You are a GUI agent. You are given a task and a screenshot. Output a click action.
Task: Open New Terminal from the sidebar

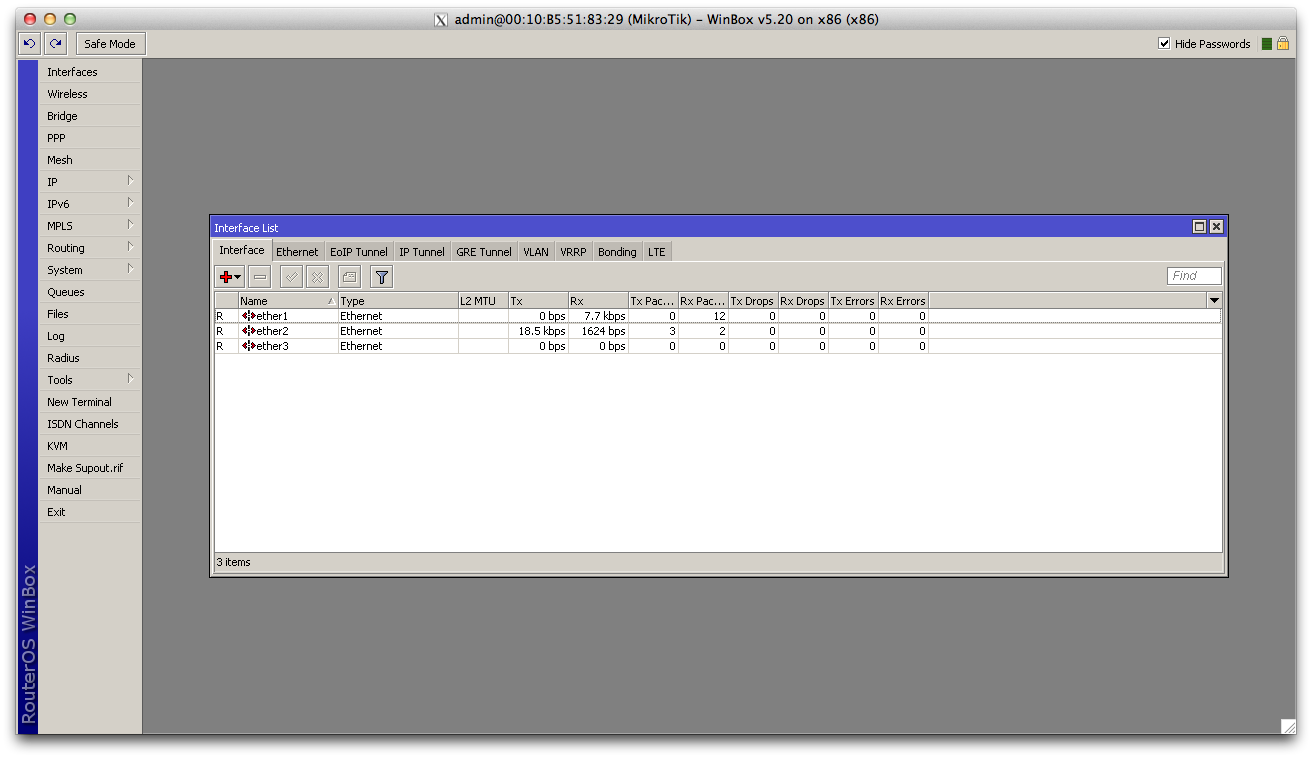click(x=90, y=402)
